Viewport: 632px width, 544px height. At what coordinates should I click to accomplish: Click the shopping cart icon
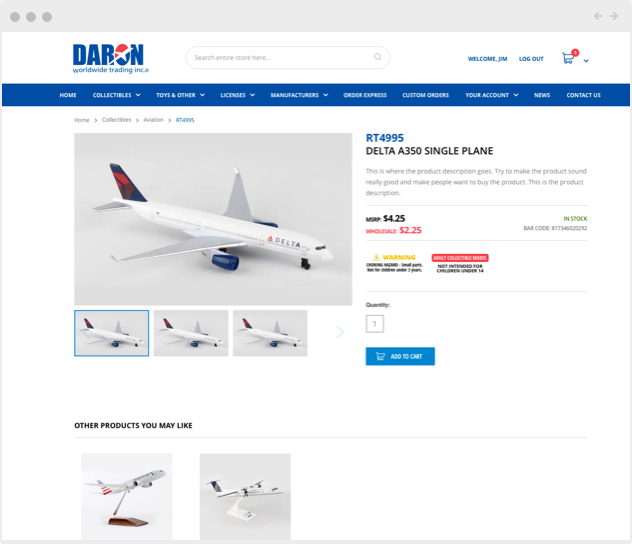pyautogui.click(x=568, y=58)
